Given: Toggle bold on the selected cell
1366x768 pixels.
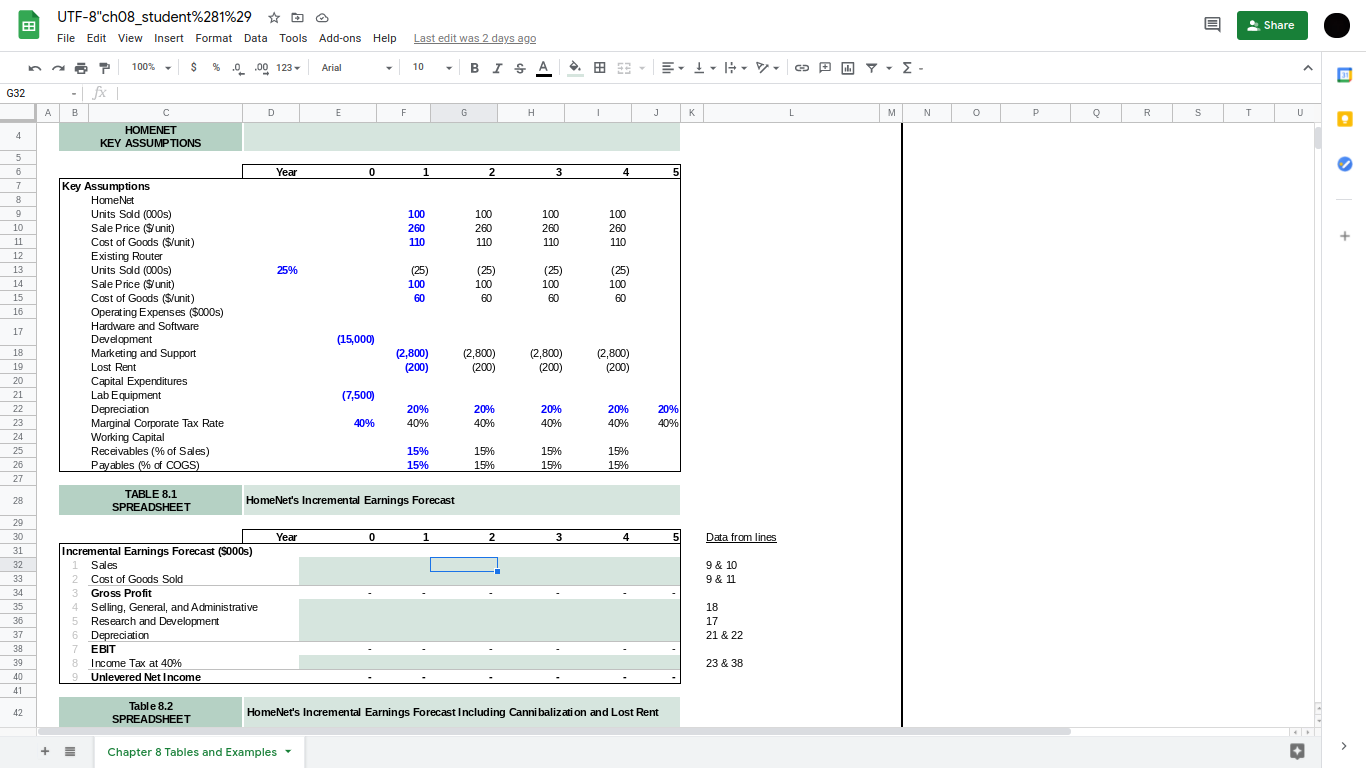Looking at the screenshot, I should point(474,67).
